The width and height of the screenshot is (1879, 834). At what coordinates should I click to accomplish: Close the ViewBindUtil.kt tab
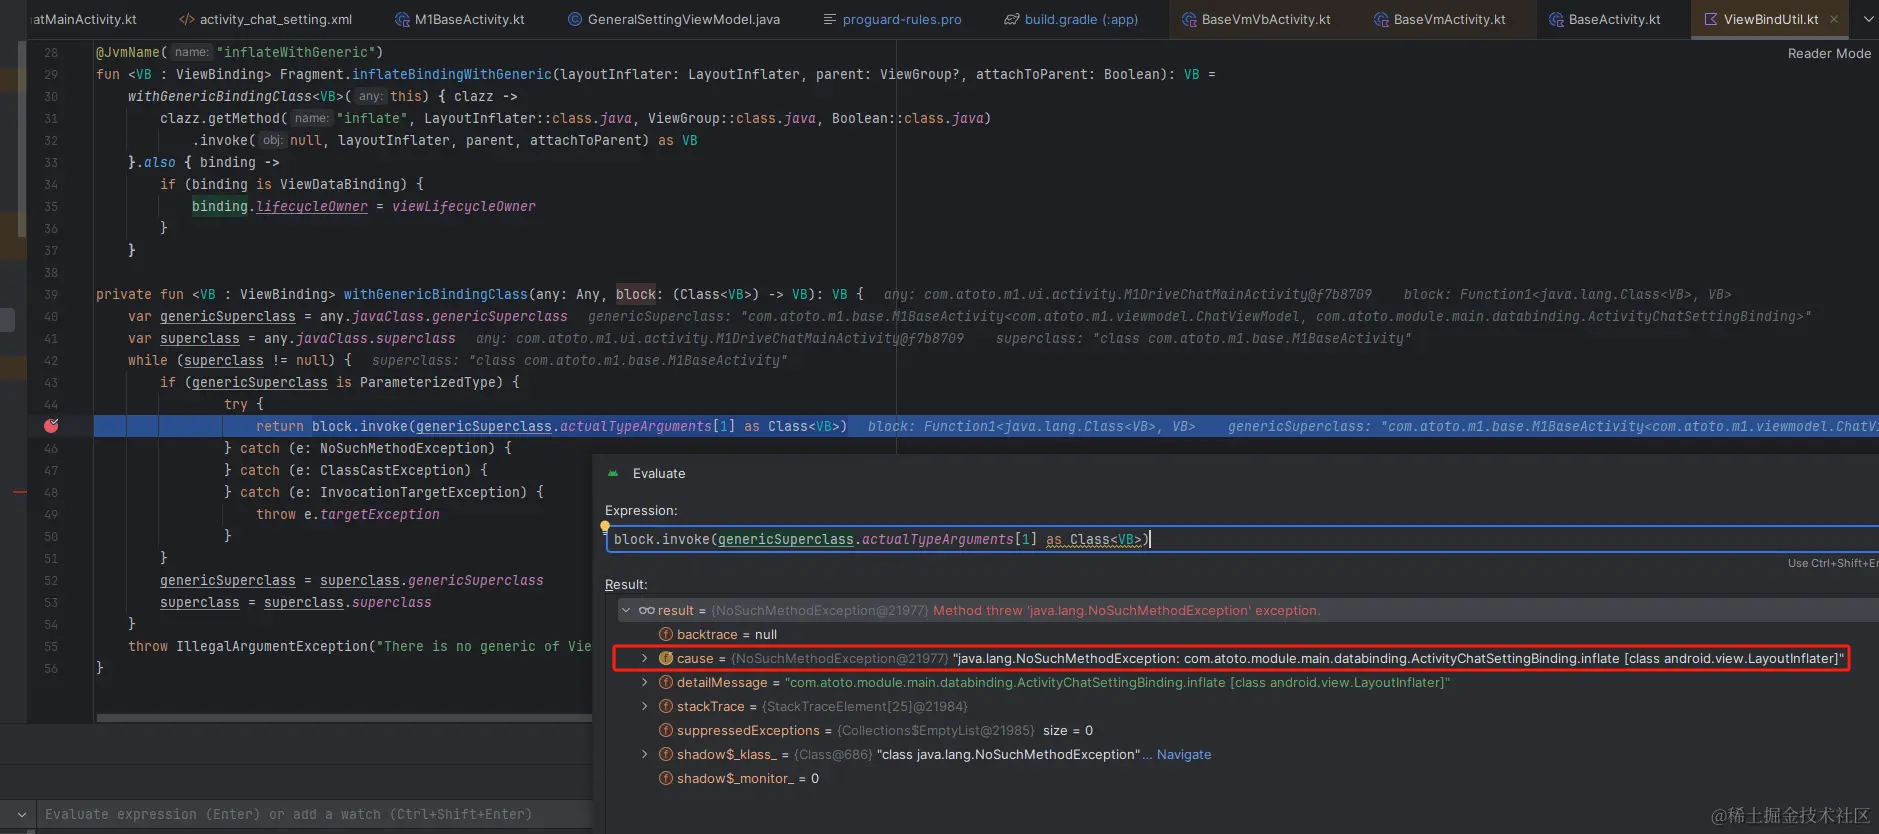1834,19
